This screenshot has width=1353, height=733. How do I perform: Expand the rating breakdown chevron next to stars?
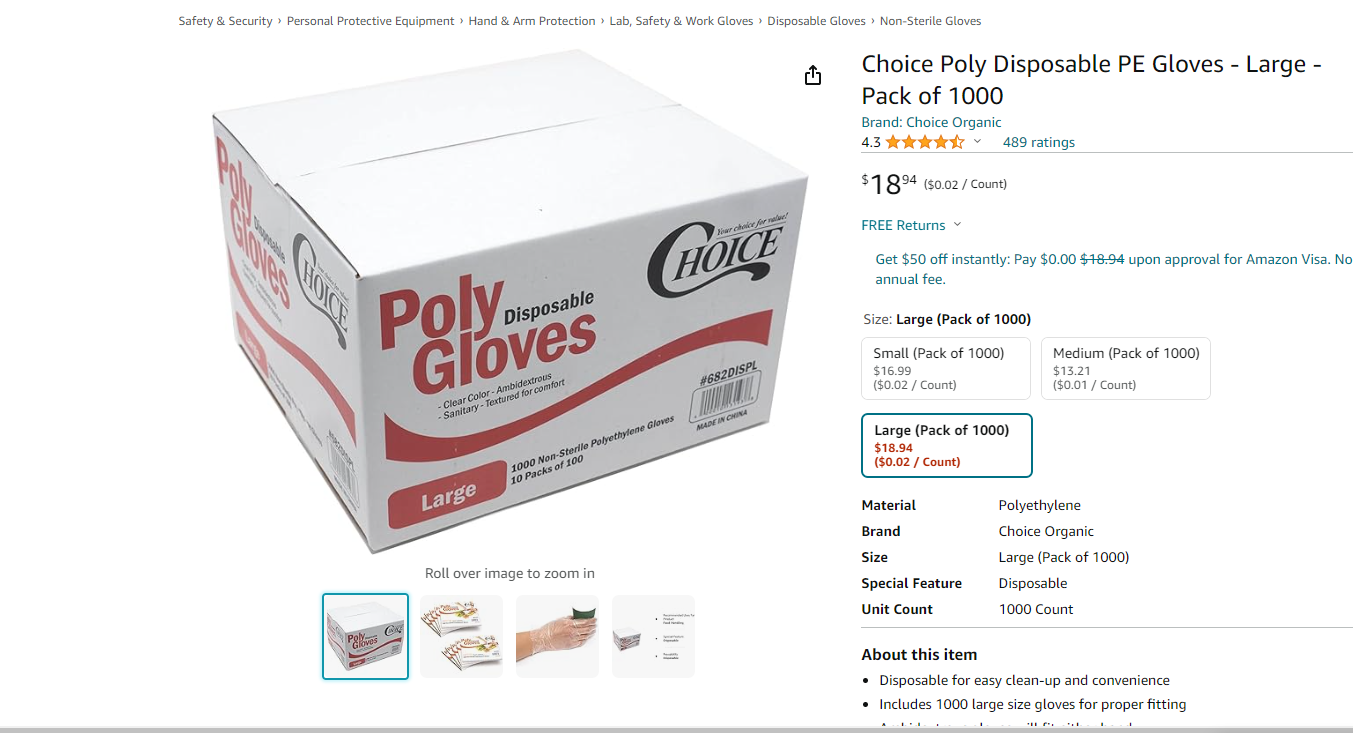977,142
